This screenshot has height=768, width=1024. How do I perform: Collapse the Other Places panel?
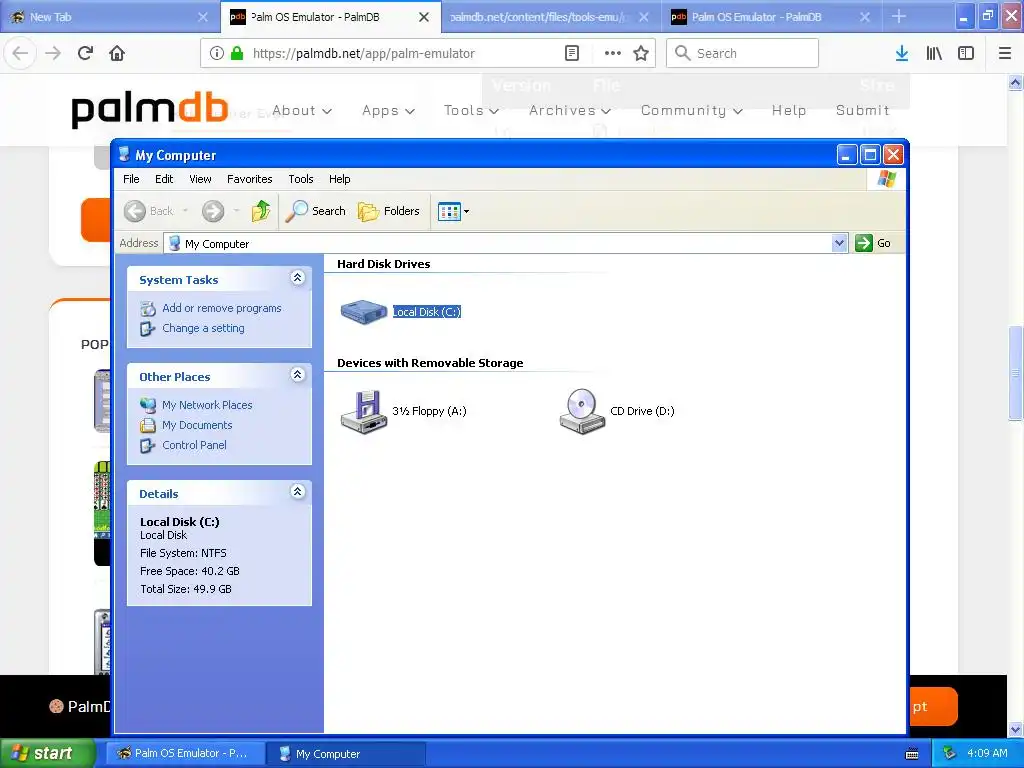(x=298, y=375)
